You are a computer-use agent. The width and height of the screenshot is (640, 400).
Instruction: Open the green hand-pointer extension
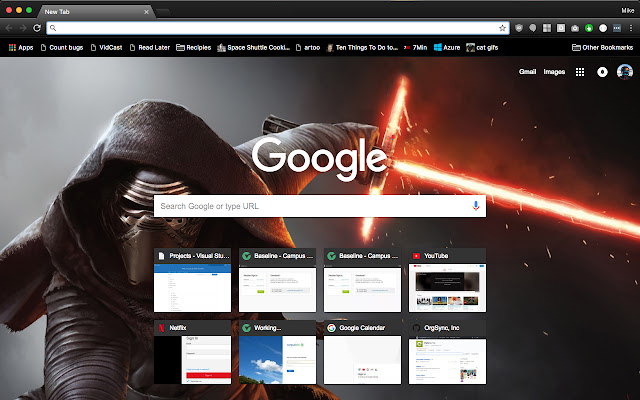click(x=589, y=28)
